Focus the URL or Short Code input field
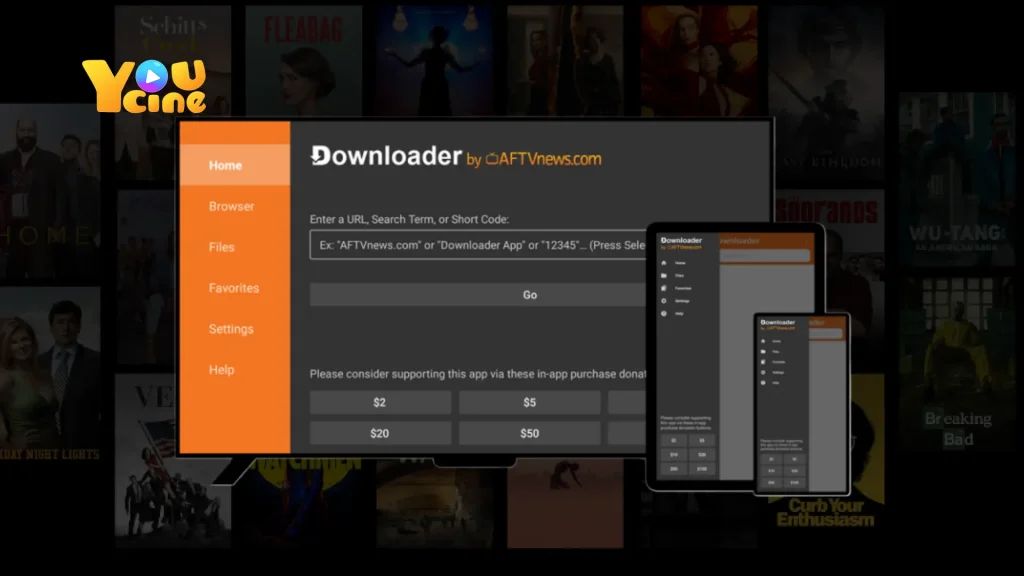The image size is (1024, 576). tap(477, 245)
